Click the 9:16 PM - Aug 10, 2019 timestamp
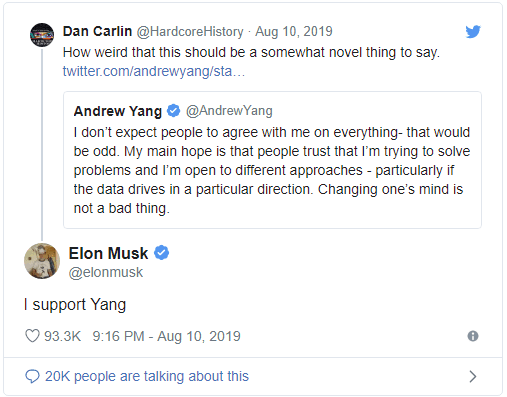 (x=166, y=336)
